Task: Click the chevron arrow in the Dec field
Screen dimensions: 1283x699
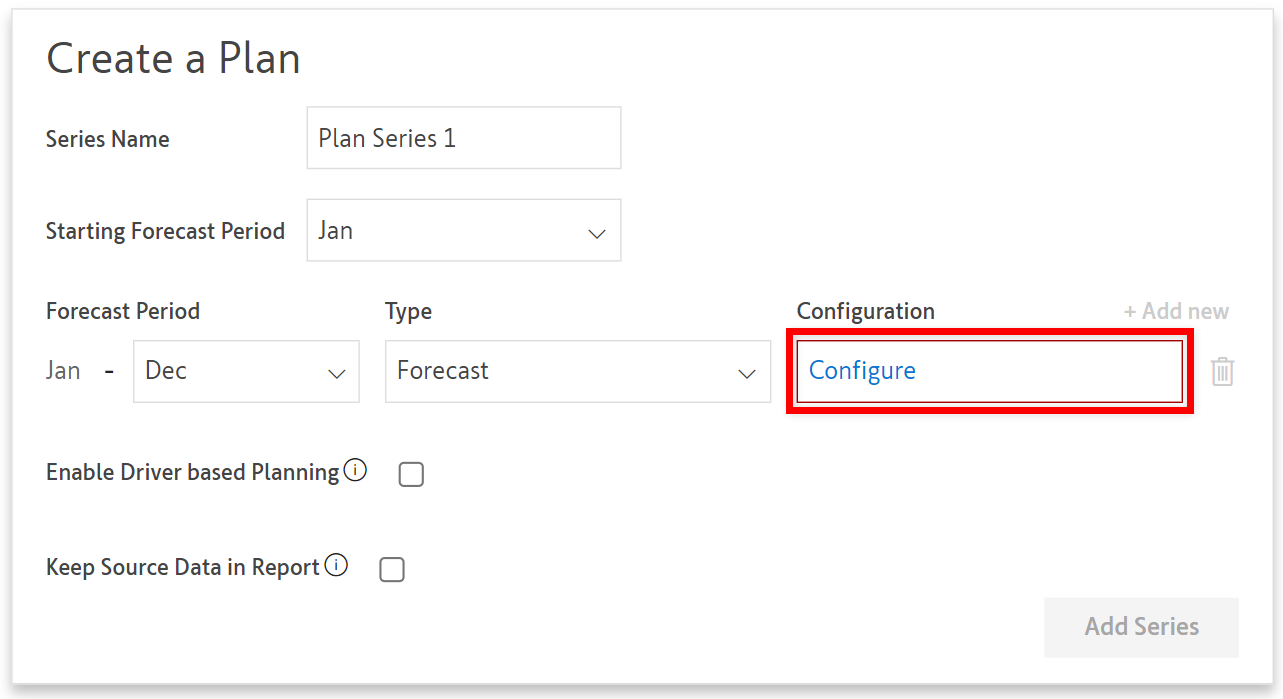Action: (x=336, y=373)
